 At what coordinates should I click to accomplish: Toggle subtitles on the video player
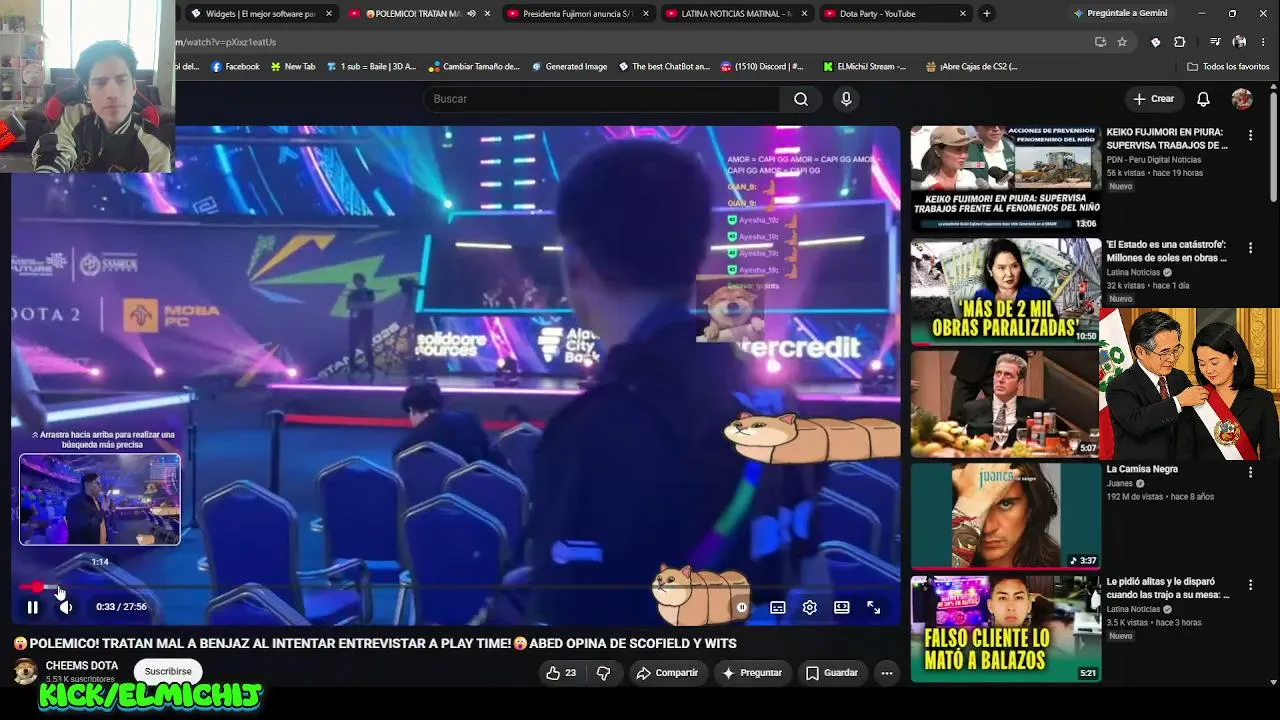777,607
